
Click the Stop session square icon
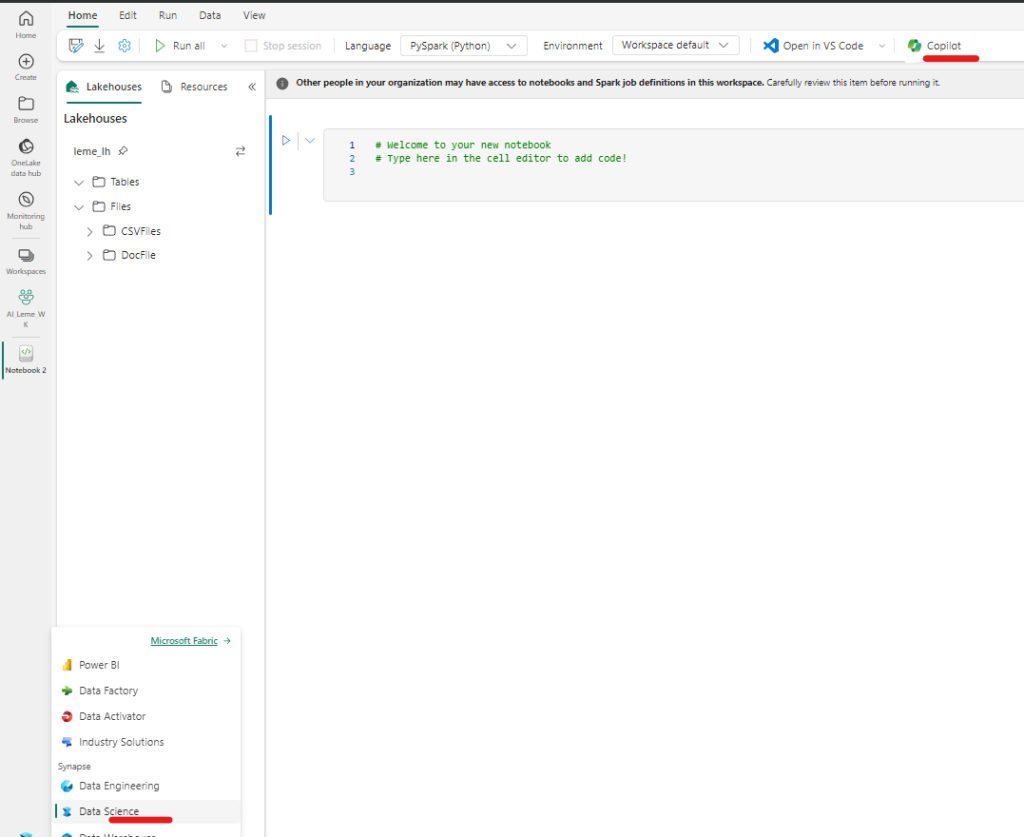(251, 46)
